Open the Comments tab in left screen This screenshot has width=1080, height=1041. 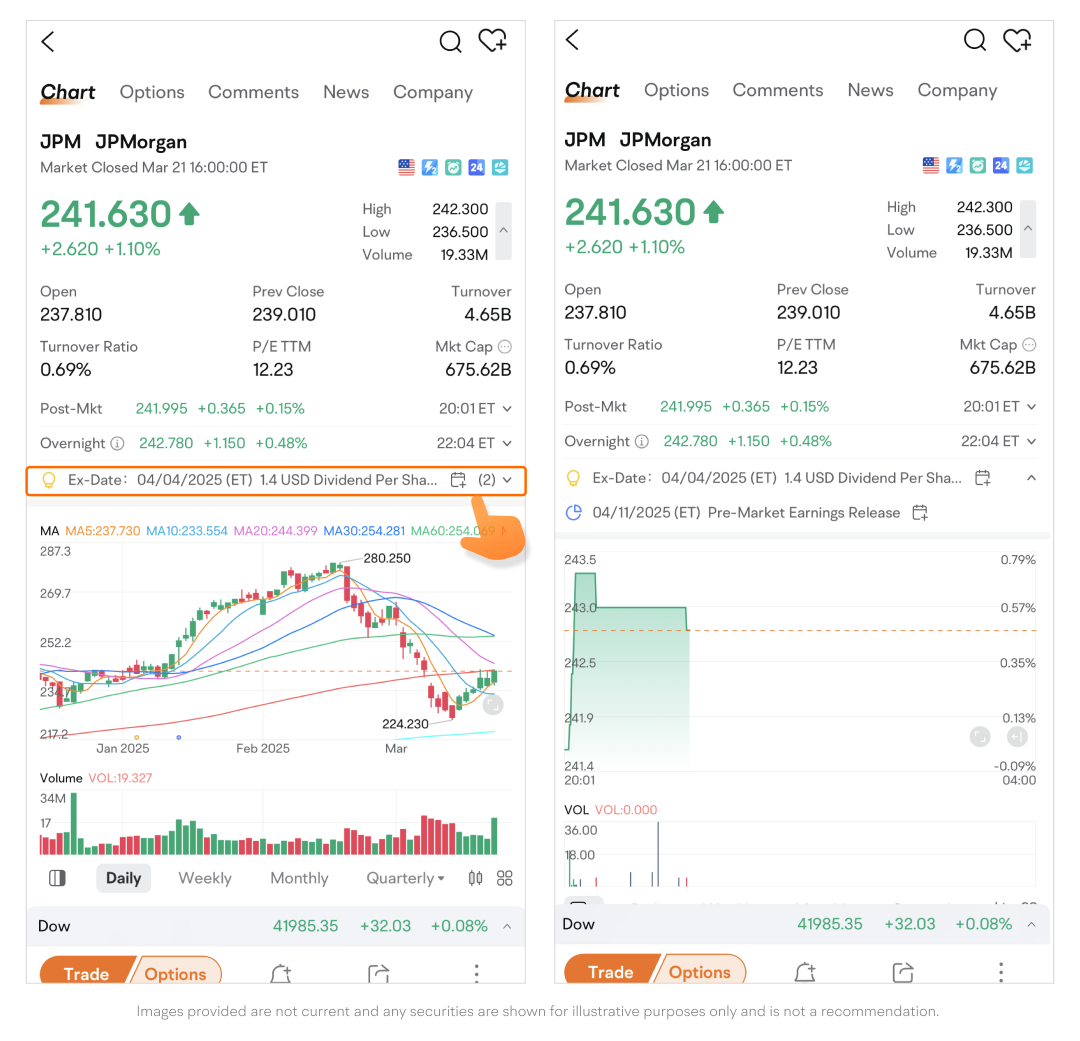253,92
